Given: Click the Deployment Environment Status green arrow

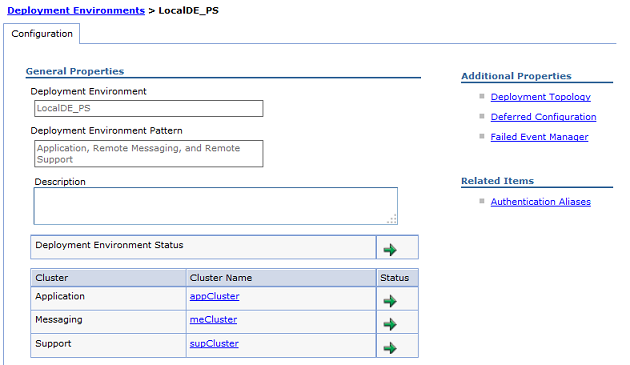Looking at the screenshot, I should click(390, 250).
